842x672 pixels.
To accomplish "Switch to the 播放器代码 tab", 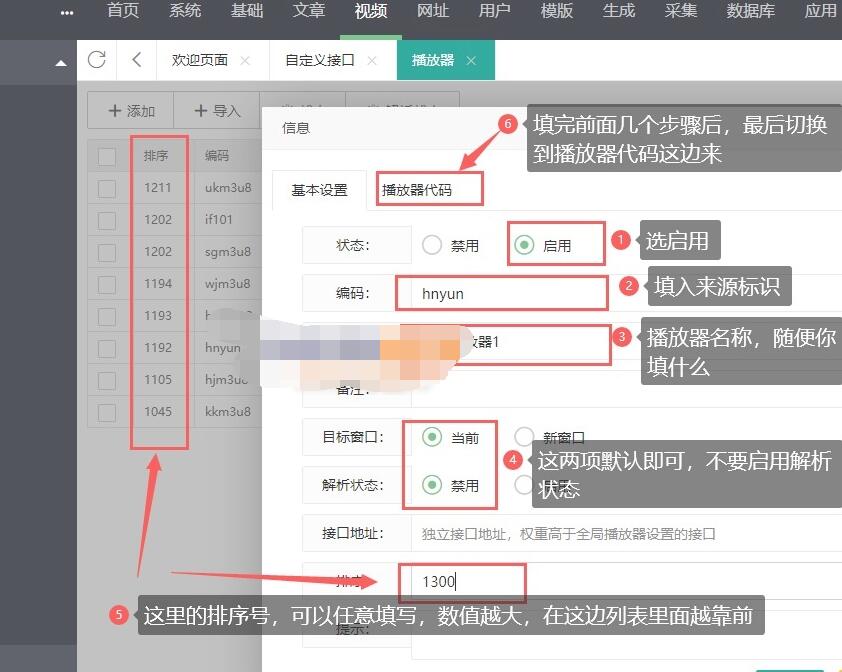I will tap(417, 190).
